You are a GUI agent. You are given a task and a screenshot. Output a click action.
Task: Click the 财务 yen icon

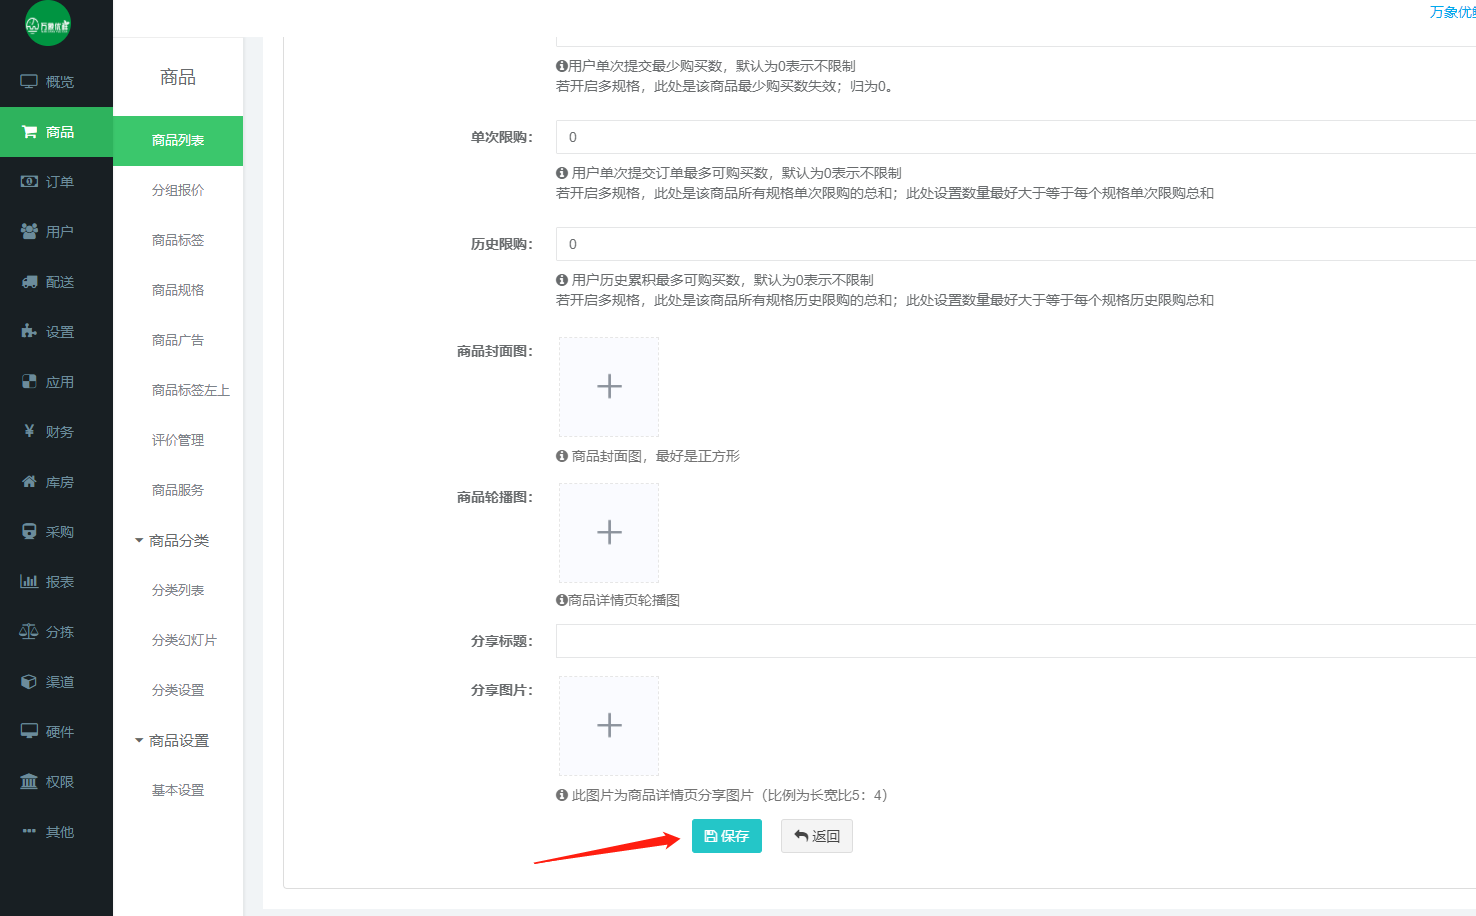click(x=29, y=431)
